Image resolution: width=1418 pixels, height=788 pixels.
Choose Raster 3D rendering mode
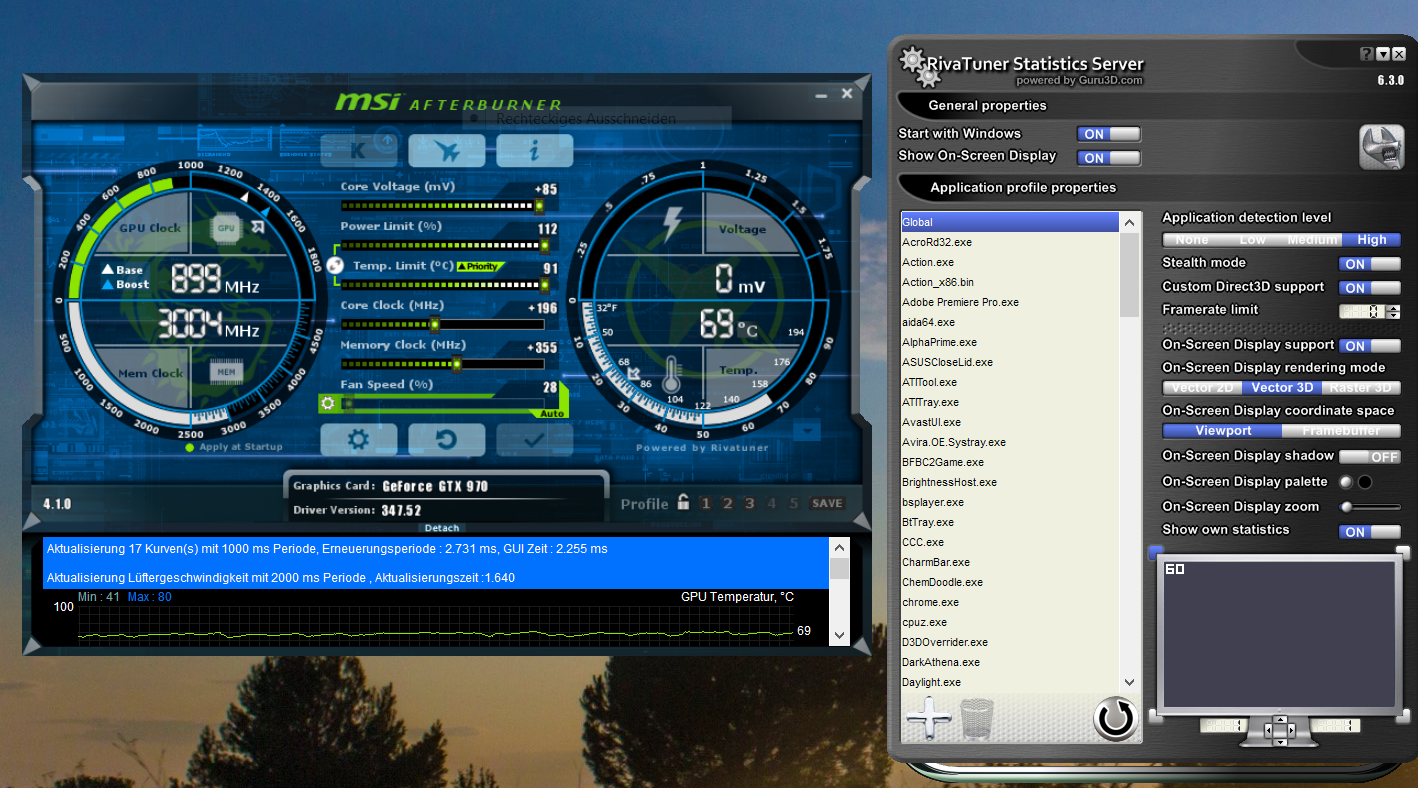click(x=1361, y=388)
